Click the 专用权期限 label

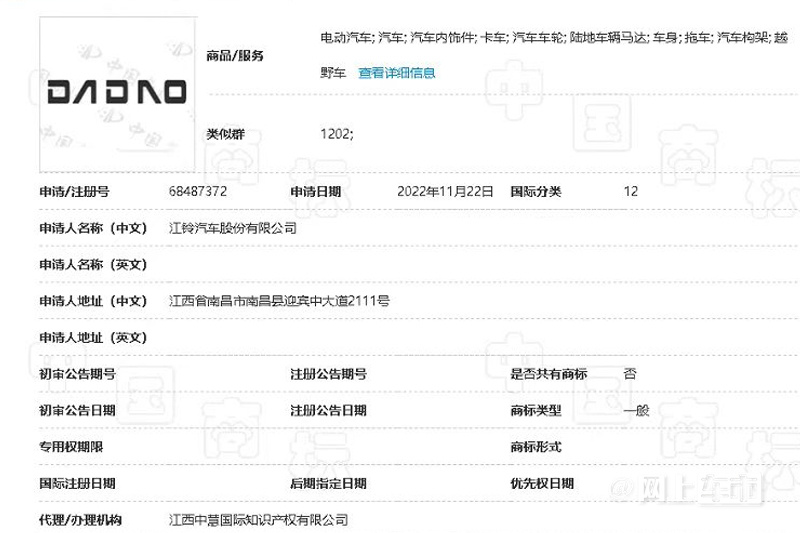(71, 447)
